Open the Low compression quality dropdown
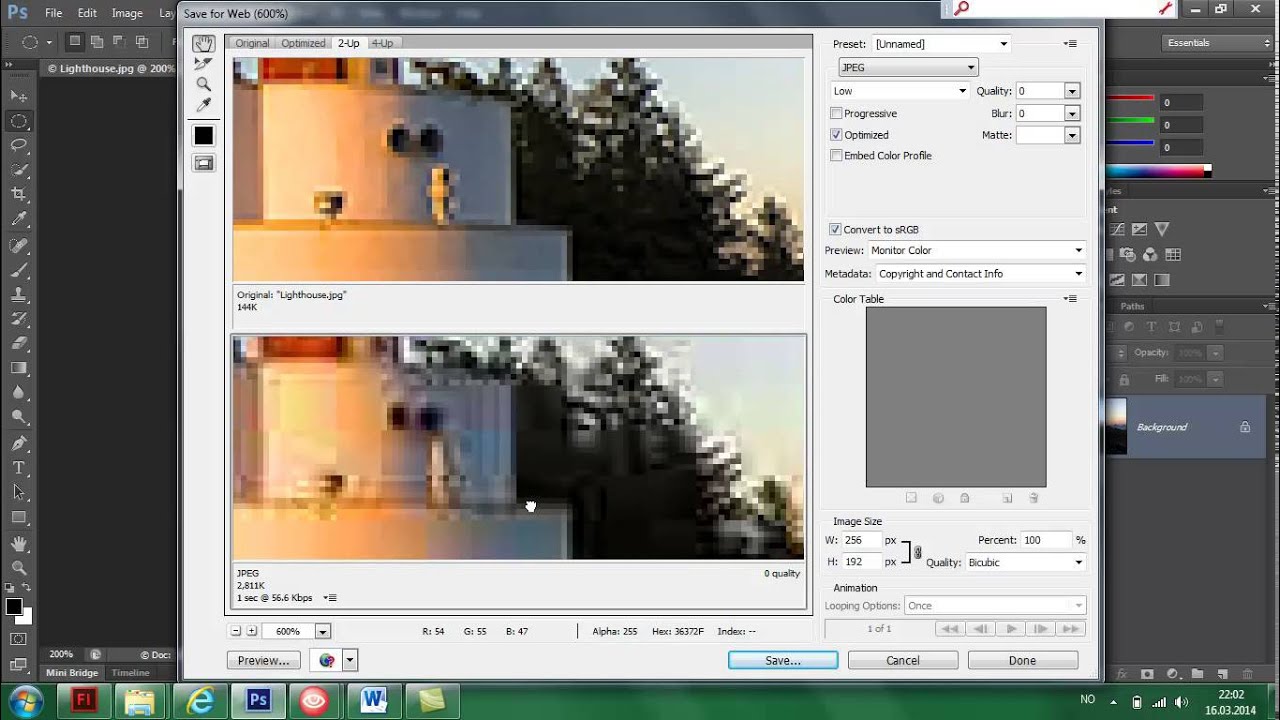 click(900, 91)
